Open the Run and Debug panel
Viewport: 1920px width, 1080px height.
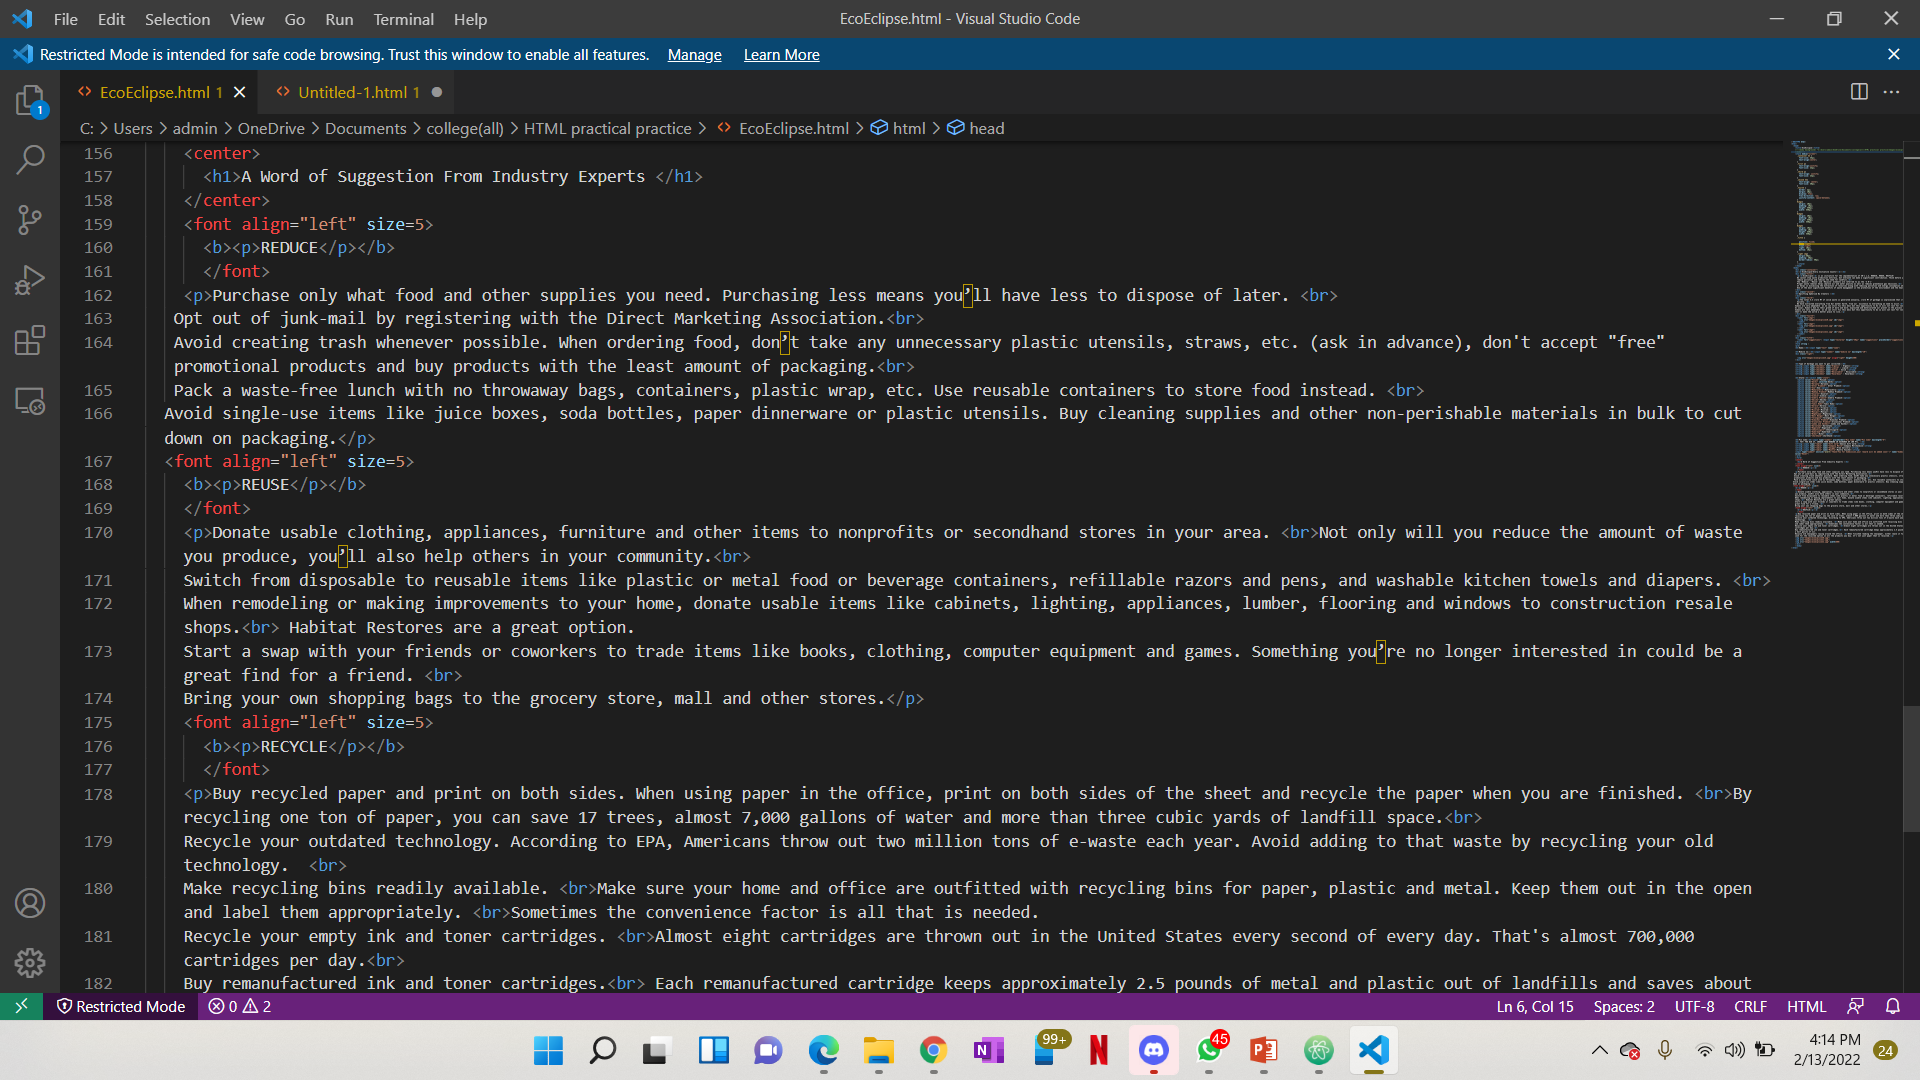(30, 280)
